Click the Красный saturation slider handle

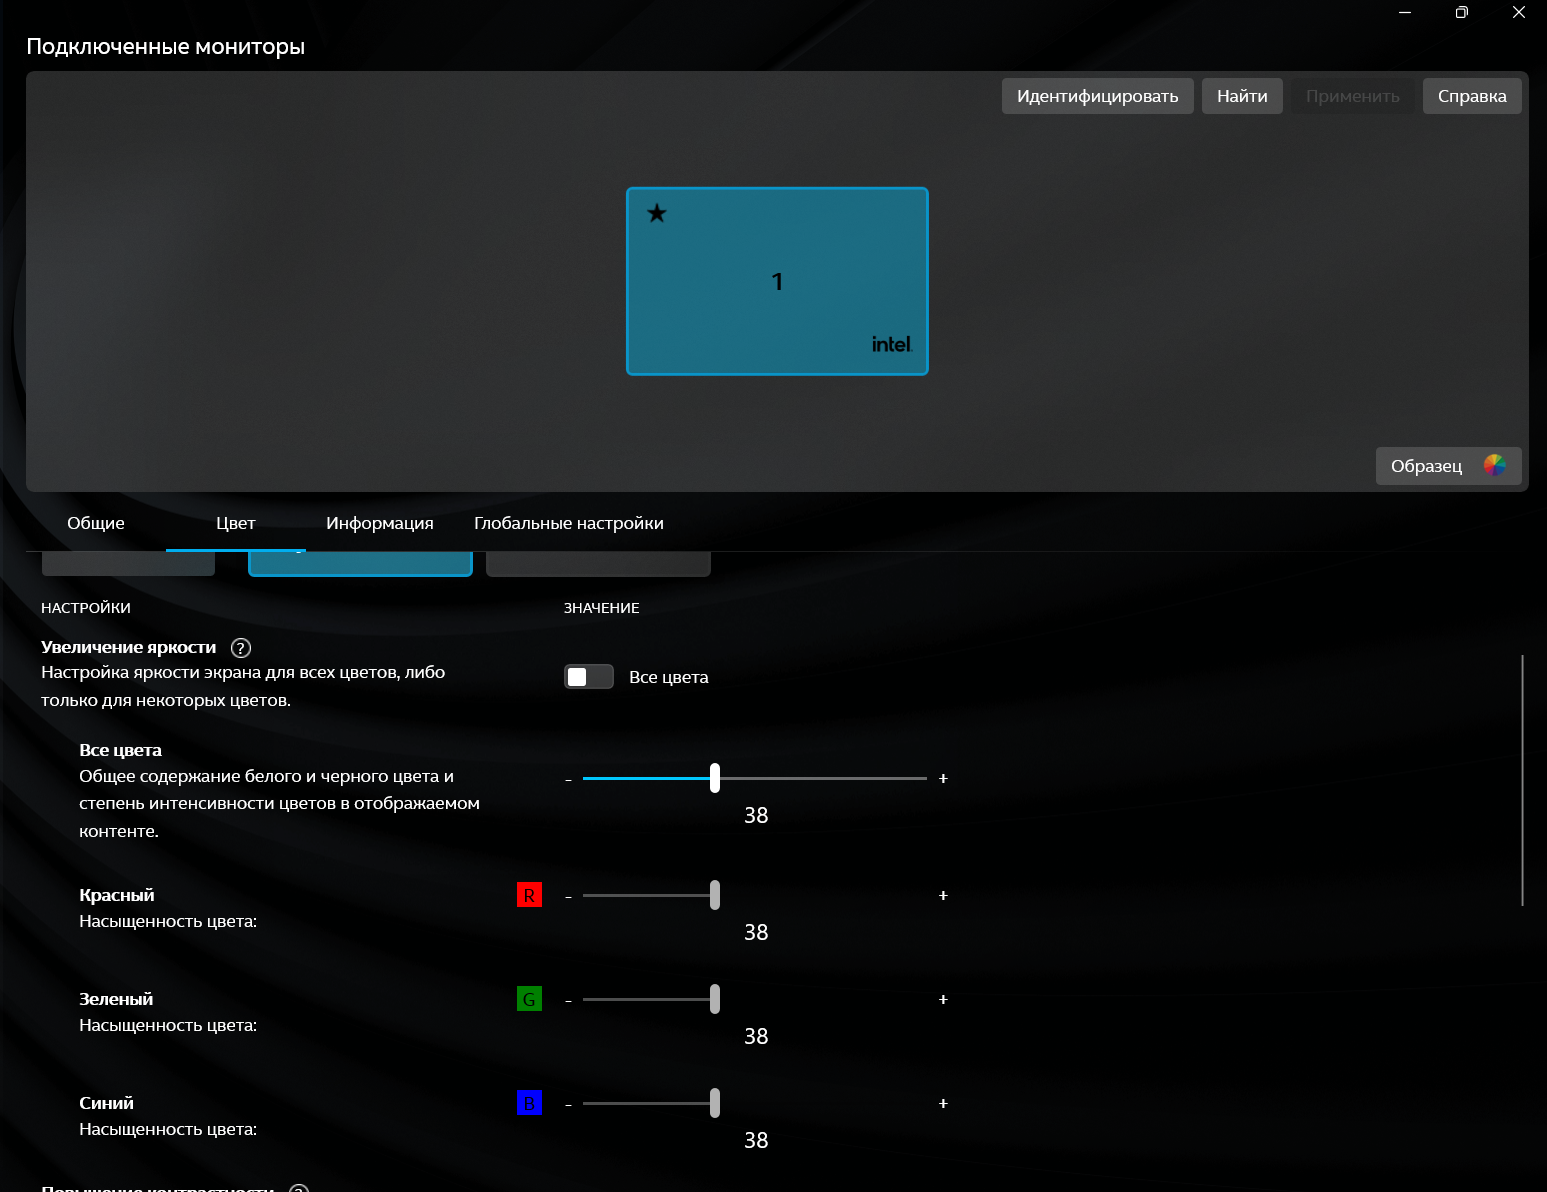pos(715,895)
